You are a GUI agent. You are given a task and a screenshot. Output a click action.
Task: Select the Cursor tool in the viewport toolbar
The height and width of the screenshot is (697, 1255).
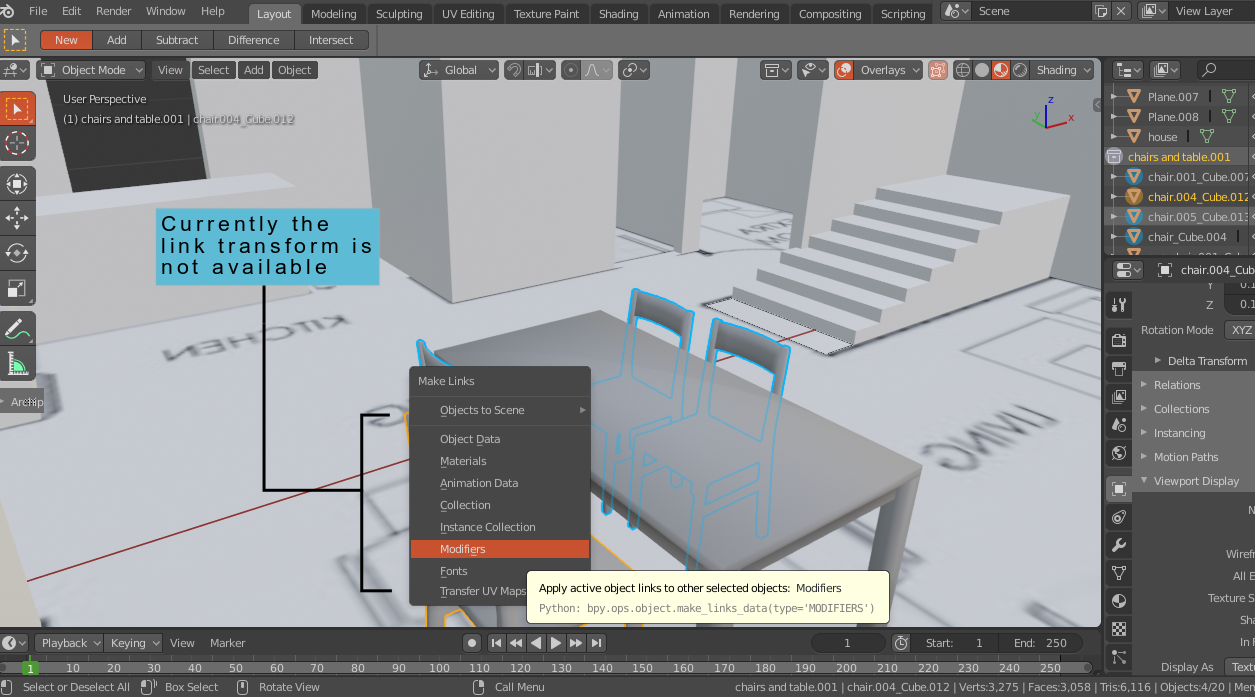pyautogui.click(x=17, y=143)
